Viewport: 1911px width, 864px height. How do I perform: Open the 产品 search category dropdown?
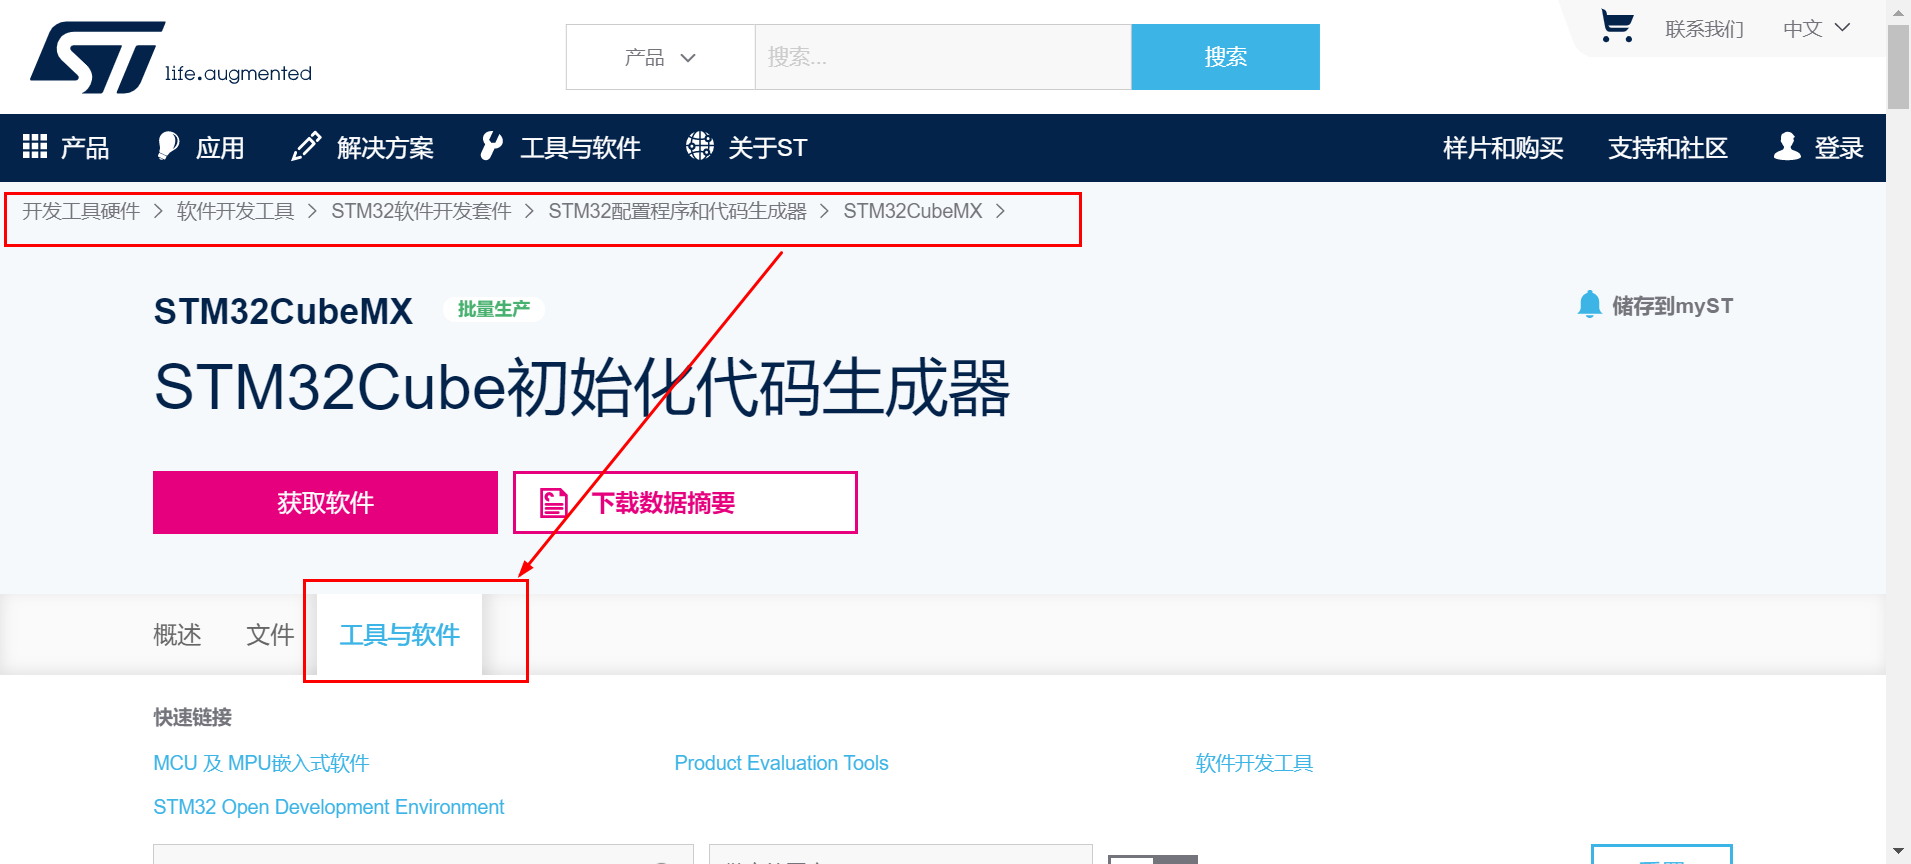(x=660, y=57)
